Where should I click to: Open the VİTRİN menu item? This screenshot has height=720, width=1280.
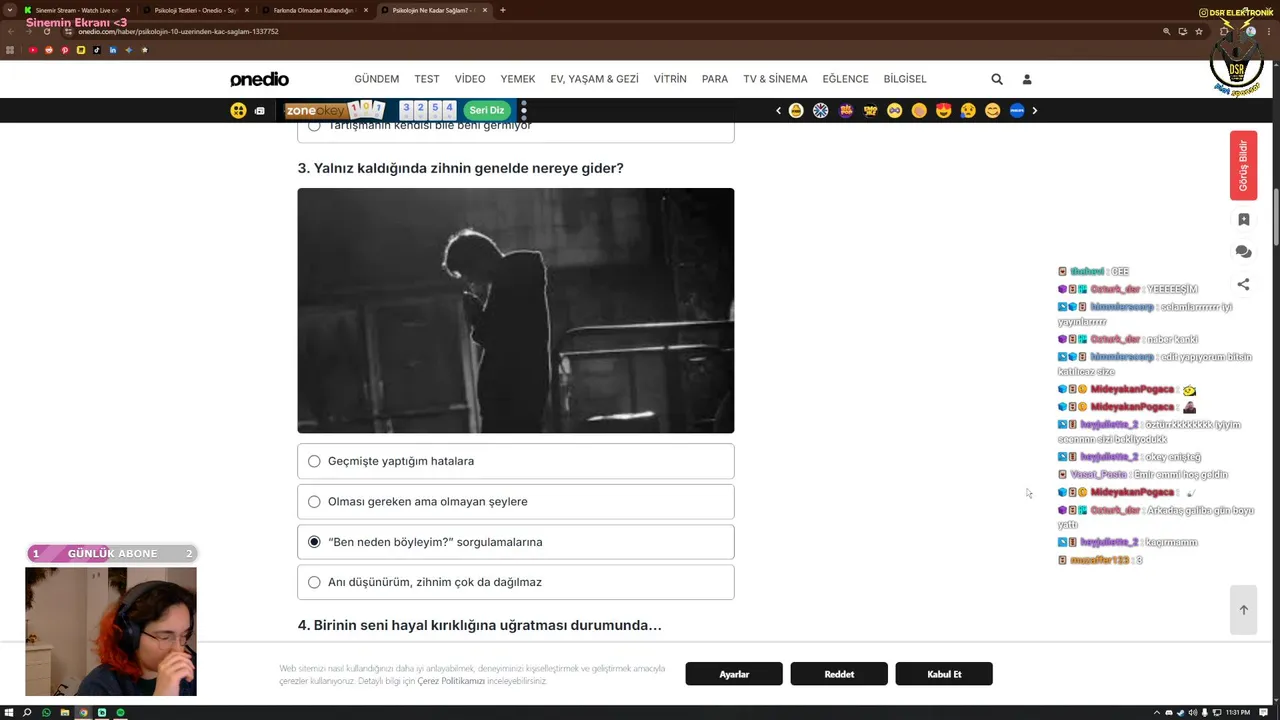pyautogui.click(x=670, y=79)
